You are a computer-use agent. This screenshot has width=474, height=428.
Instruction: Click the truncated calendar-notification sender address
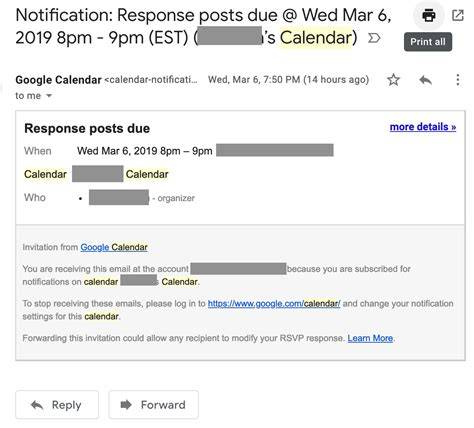151,80
